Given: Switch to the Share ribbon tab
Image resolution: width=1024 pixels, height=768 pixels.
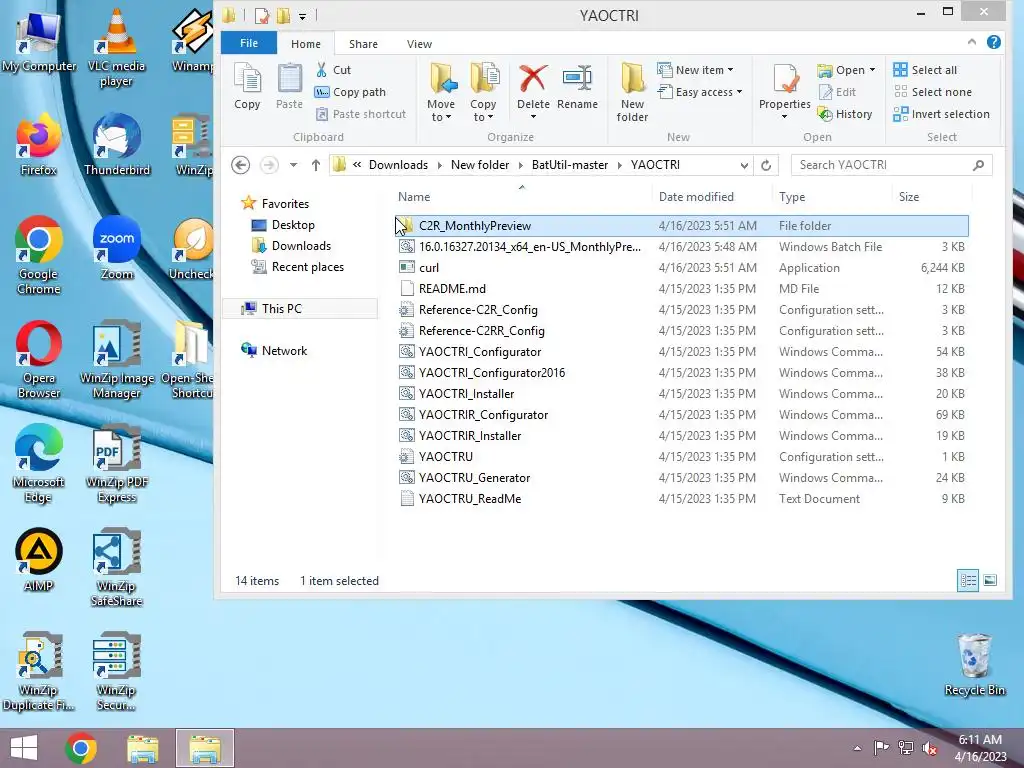Looking at the screenshot, I should (x=363, y=44).
